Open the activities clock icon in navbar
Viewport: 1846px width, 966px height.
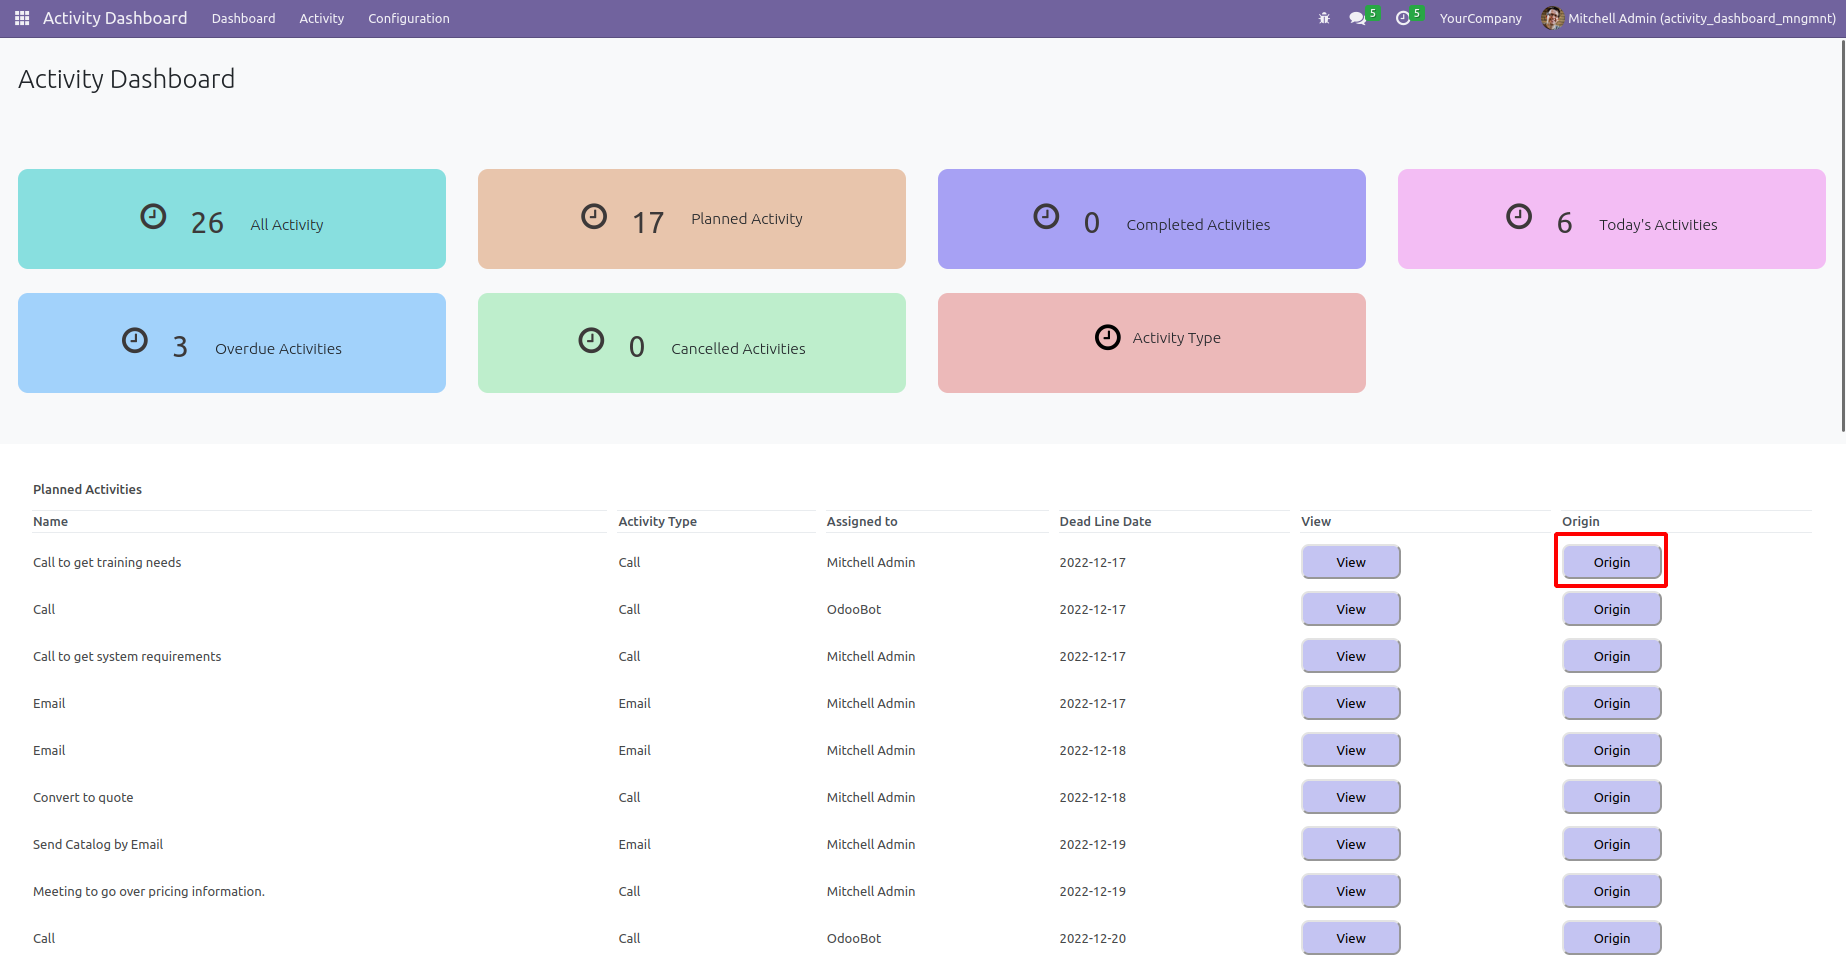(x=1403, y=18)
